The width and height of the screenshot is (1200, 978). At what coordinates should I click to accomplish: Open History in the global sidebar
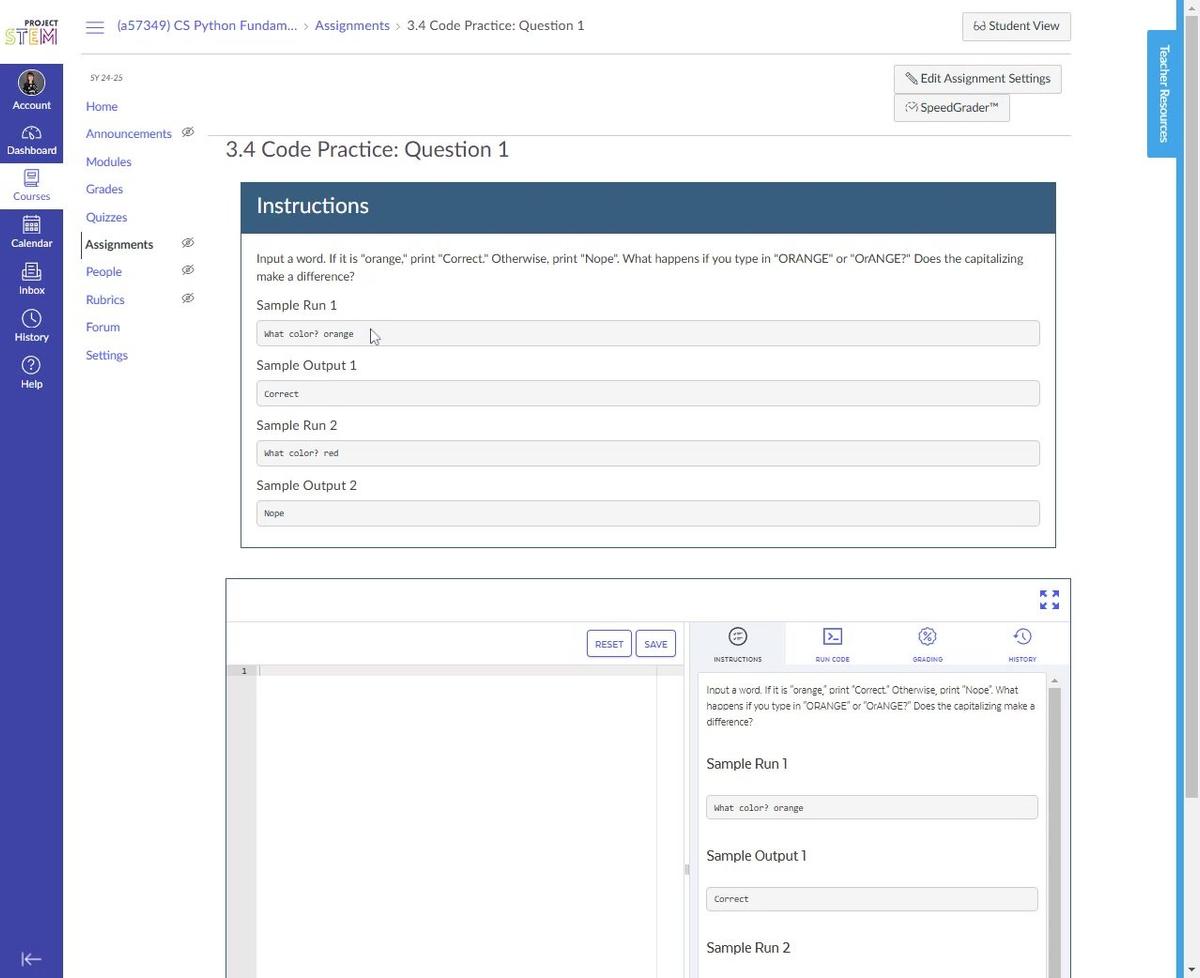pos(31,326)
